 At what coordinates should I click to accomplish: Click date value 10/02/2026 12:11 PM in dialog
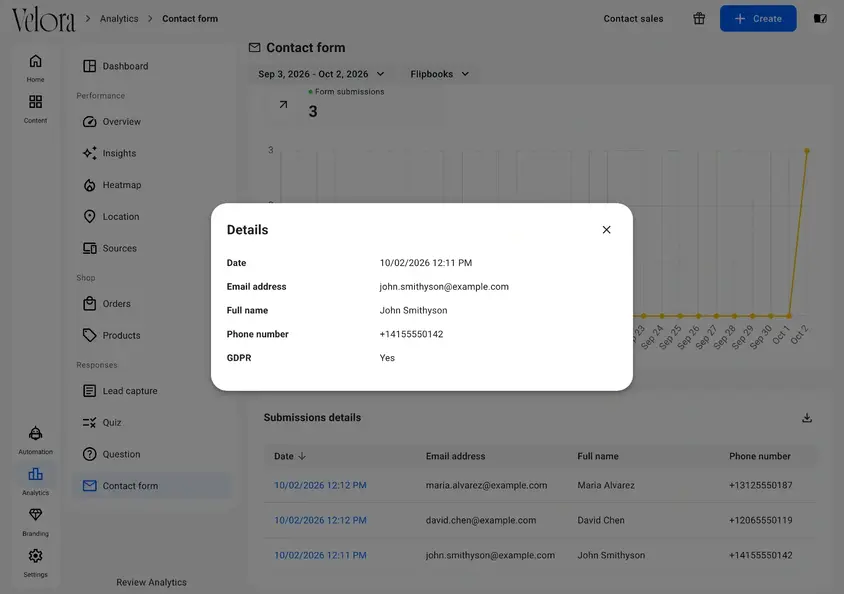coord(426,263)
